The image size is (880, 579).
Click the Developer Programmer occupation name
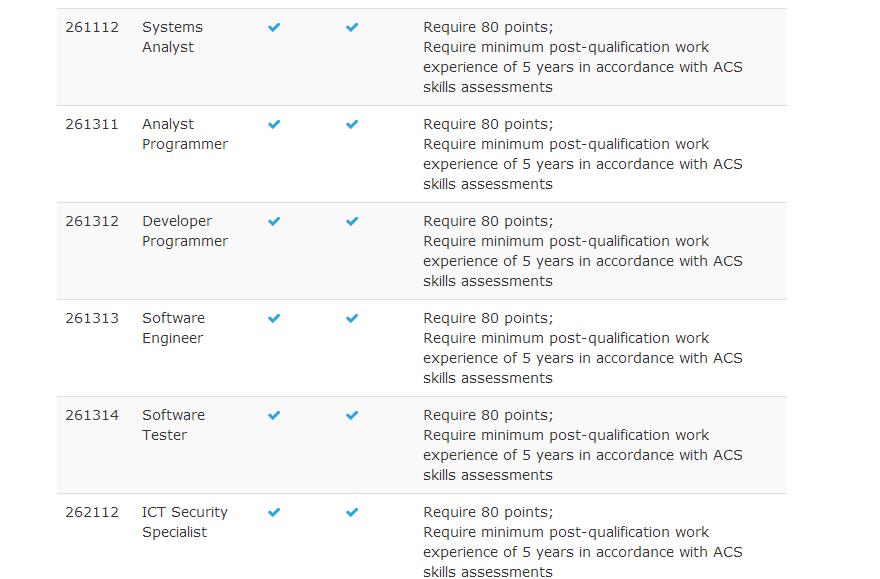185,231
